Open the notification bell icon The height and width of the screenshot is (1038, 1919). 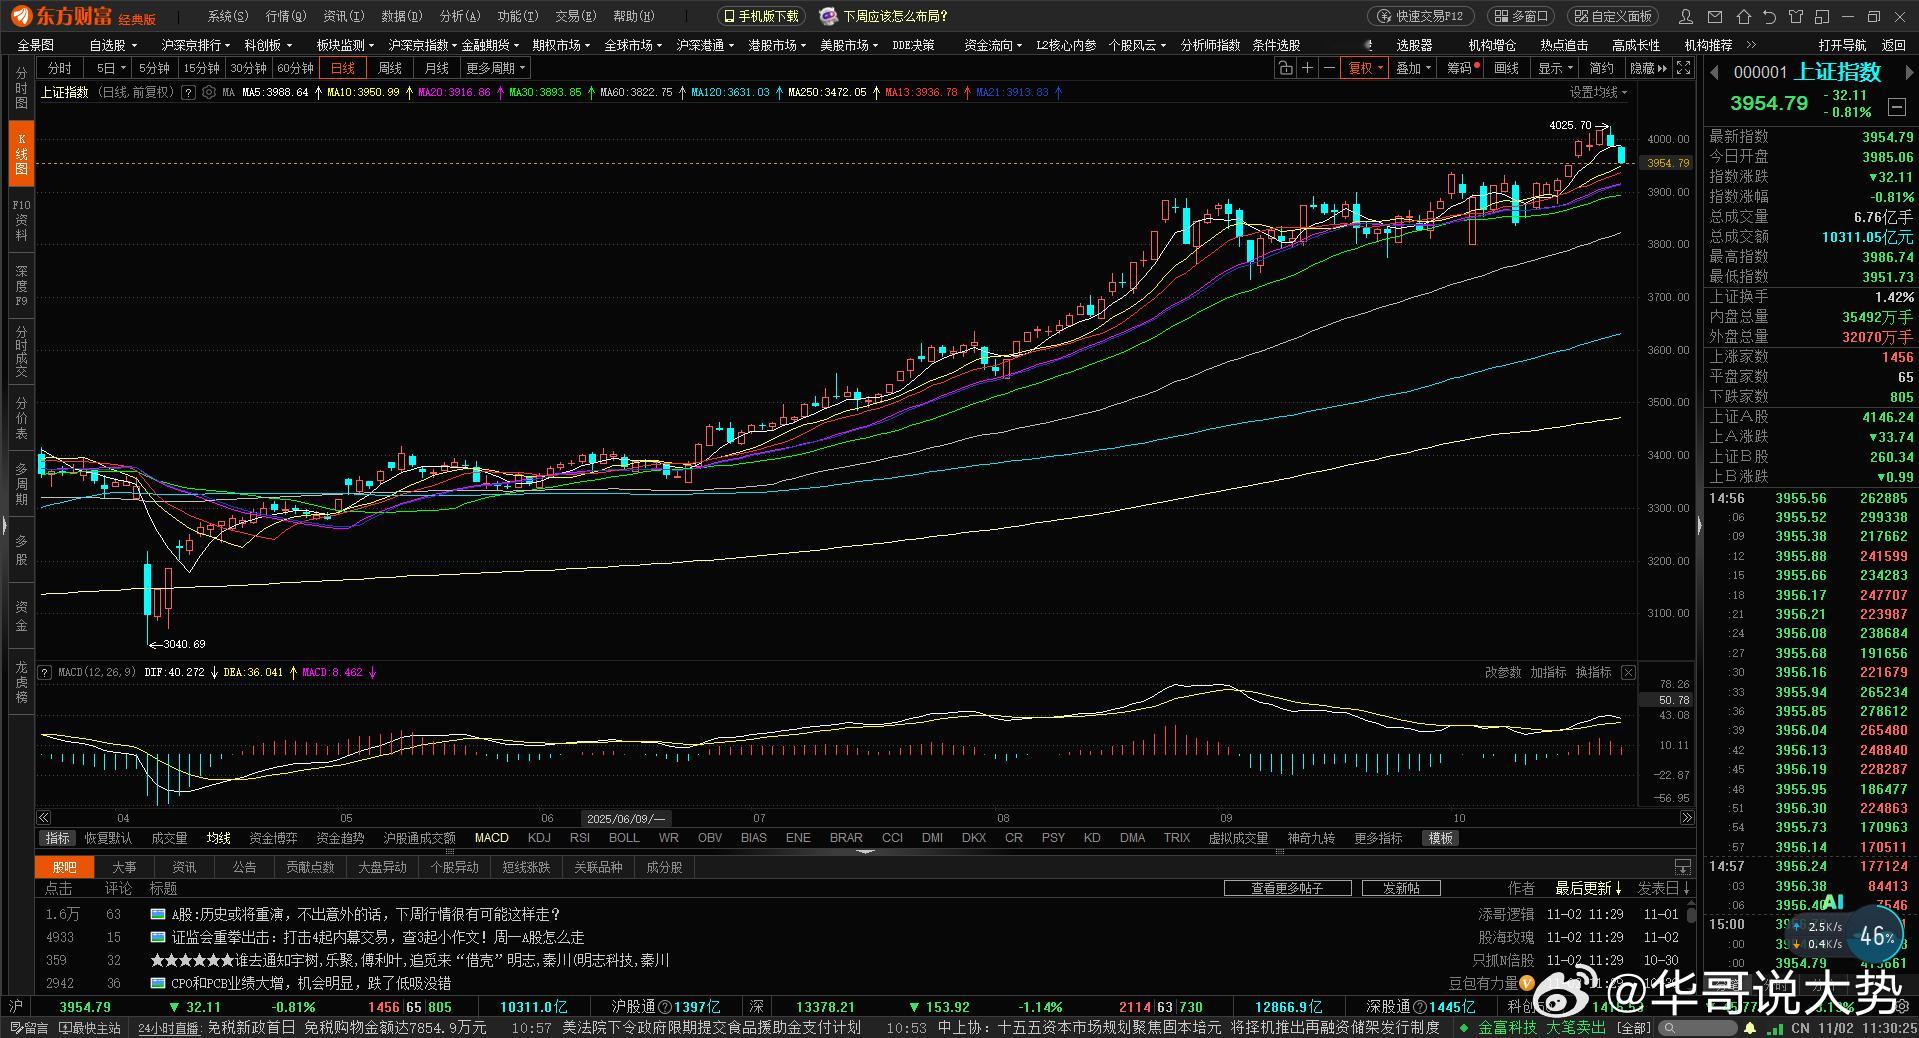coord(1750,1028)
